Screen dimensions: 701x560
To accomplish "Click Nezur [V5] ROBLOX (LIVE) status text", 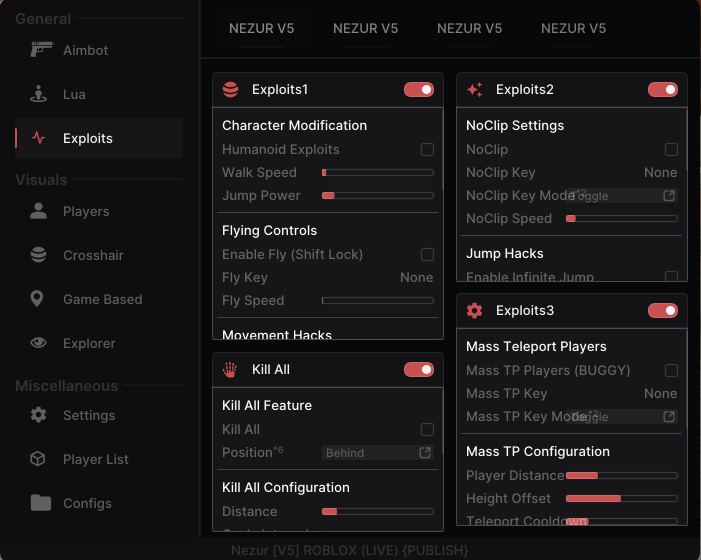I will (350, 550).
